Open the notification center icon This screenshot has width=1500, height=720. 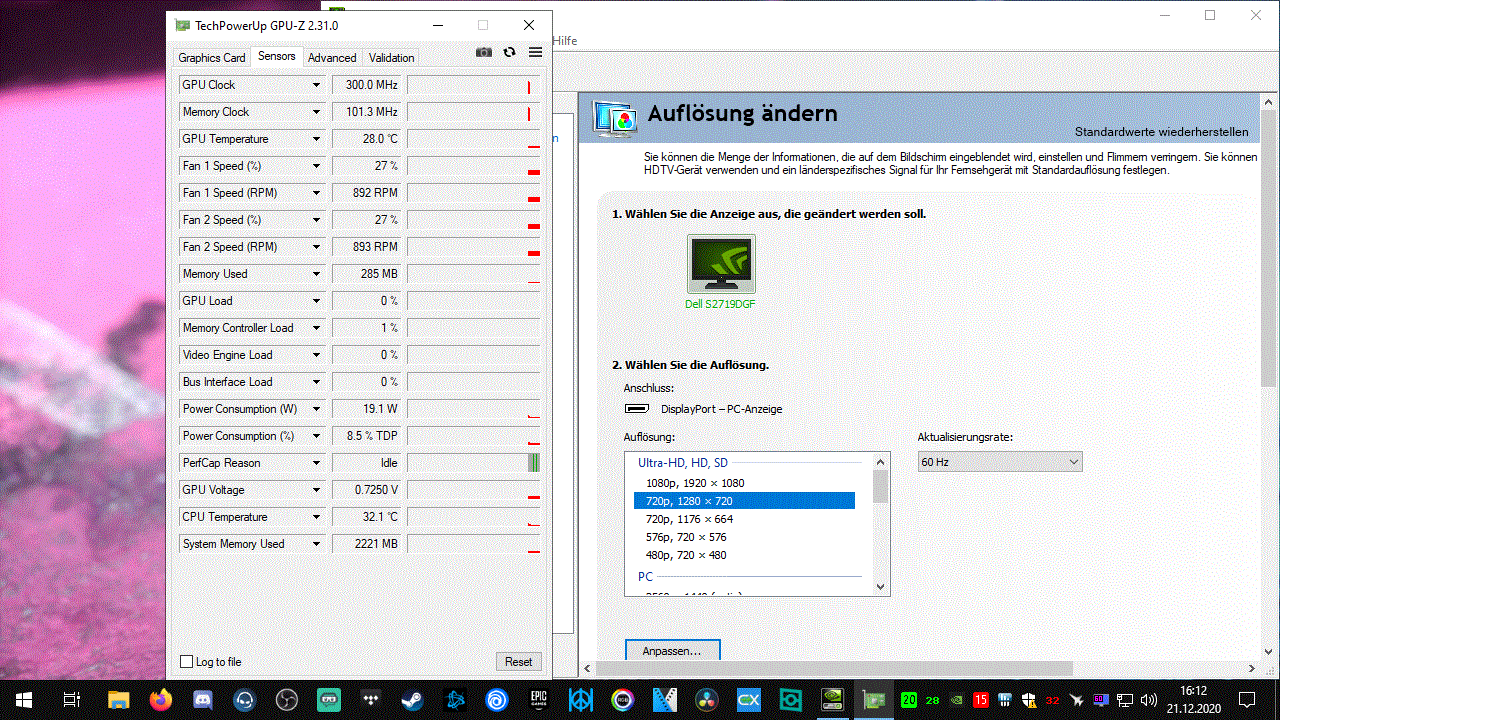(1247, 699)
